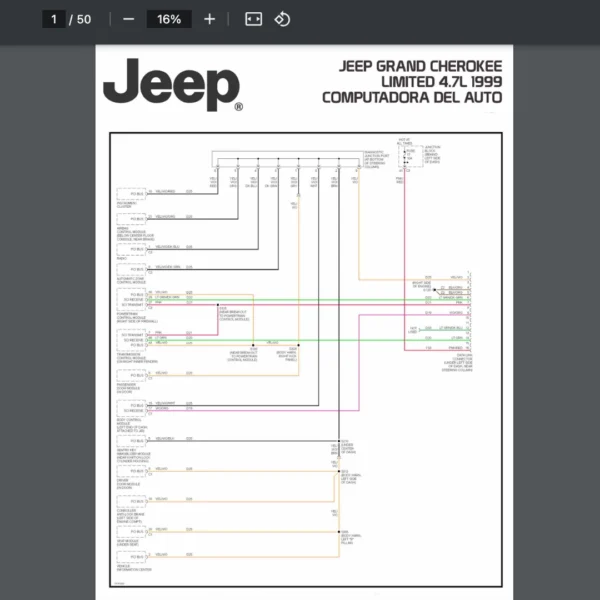
Task: Click the Powertrain Control Module connector box
Action: click(131, 297)
